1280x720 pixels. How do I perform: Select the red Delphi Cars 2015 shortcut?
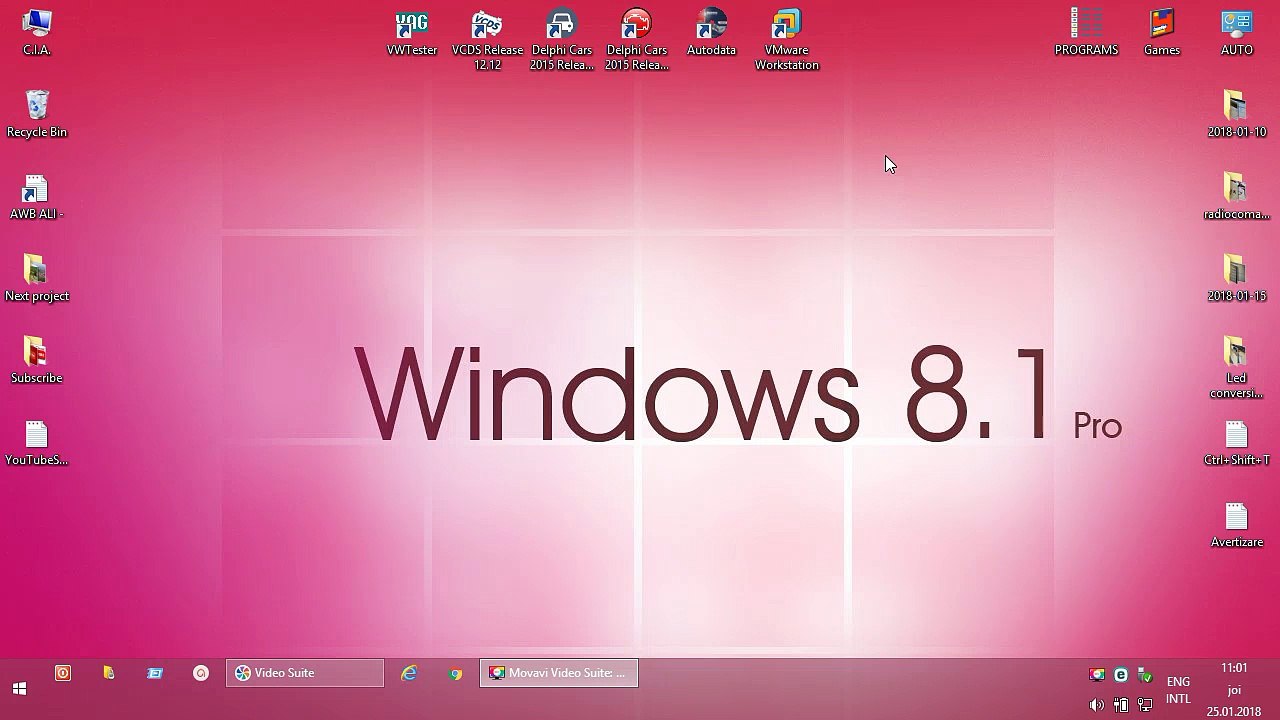637,40
